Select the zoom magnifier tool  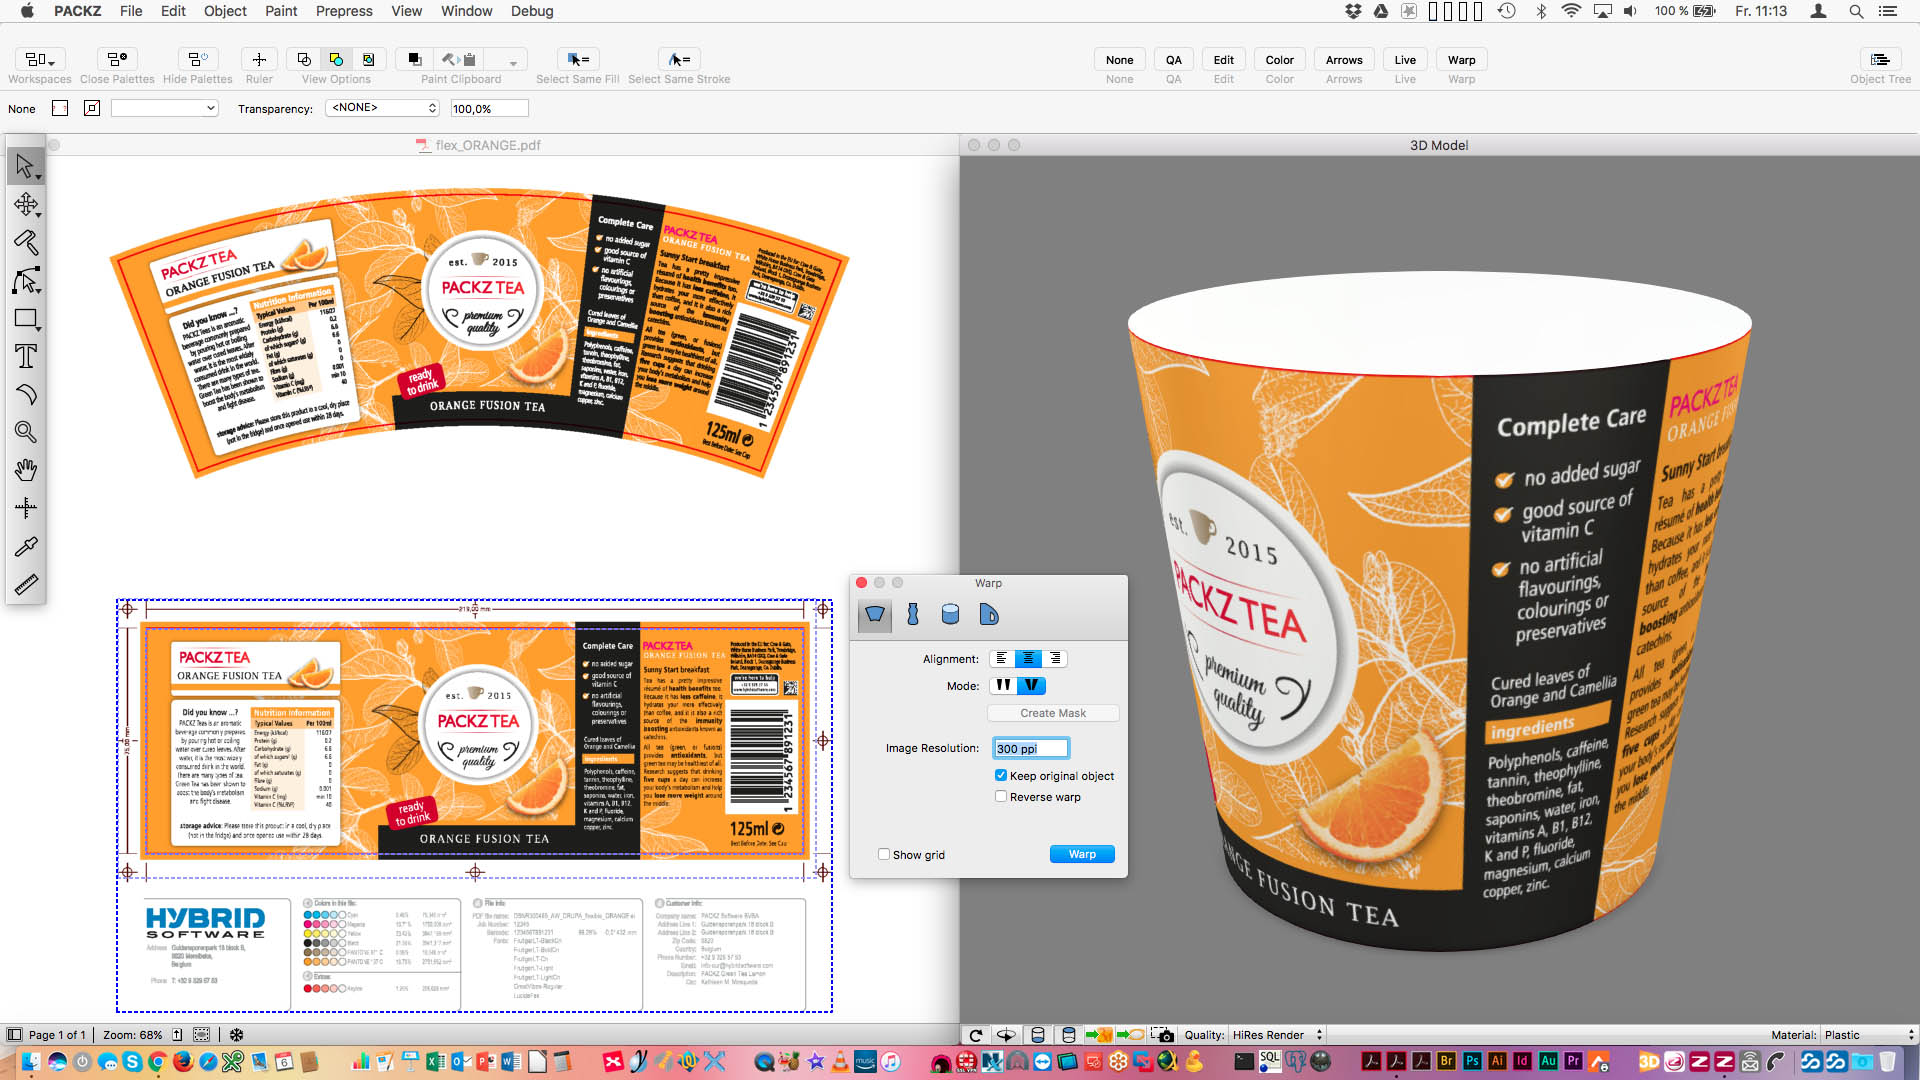tap(26, 432)
